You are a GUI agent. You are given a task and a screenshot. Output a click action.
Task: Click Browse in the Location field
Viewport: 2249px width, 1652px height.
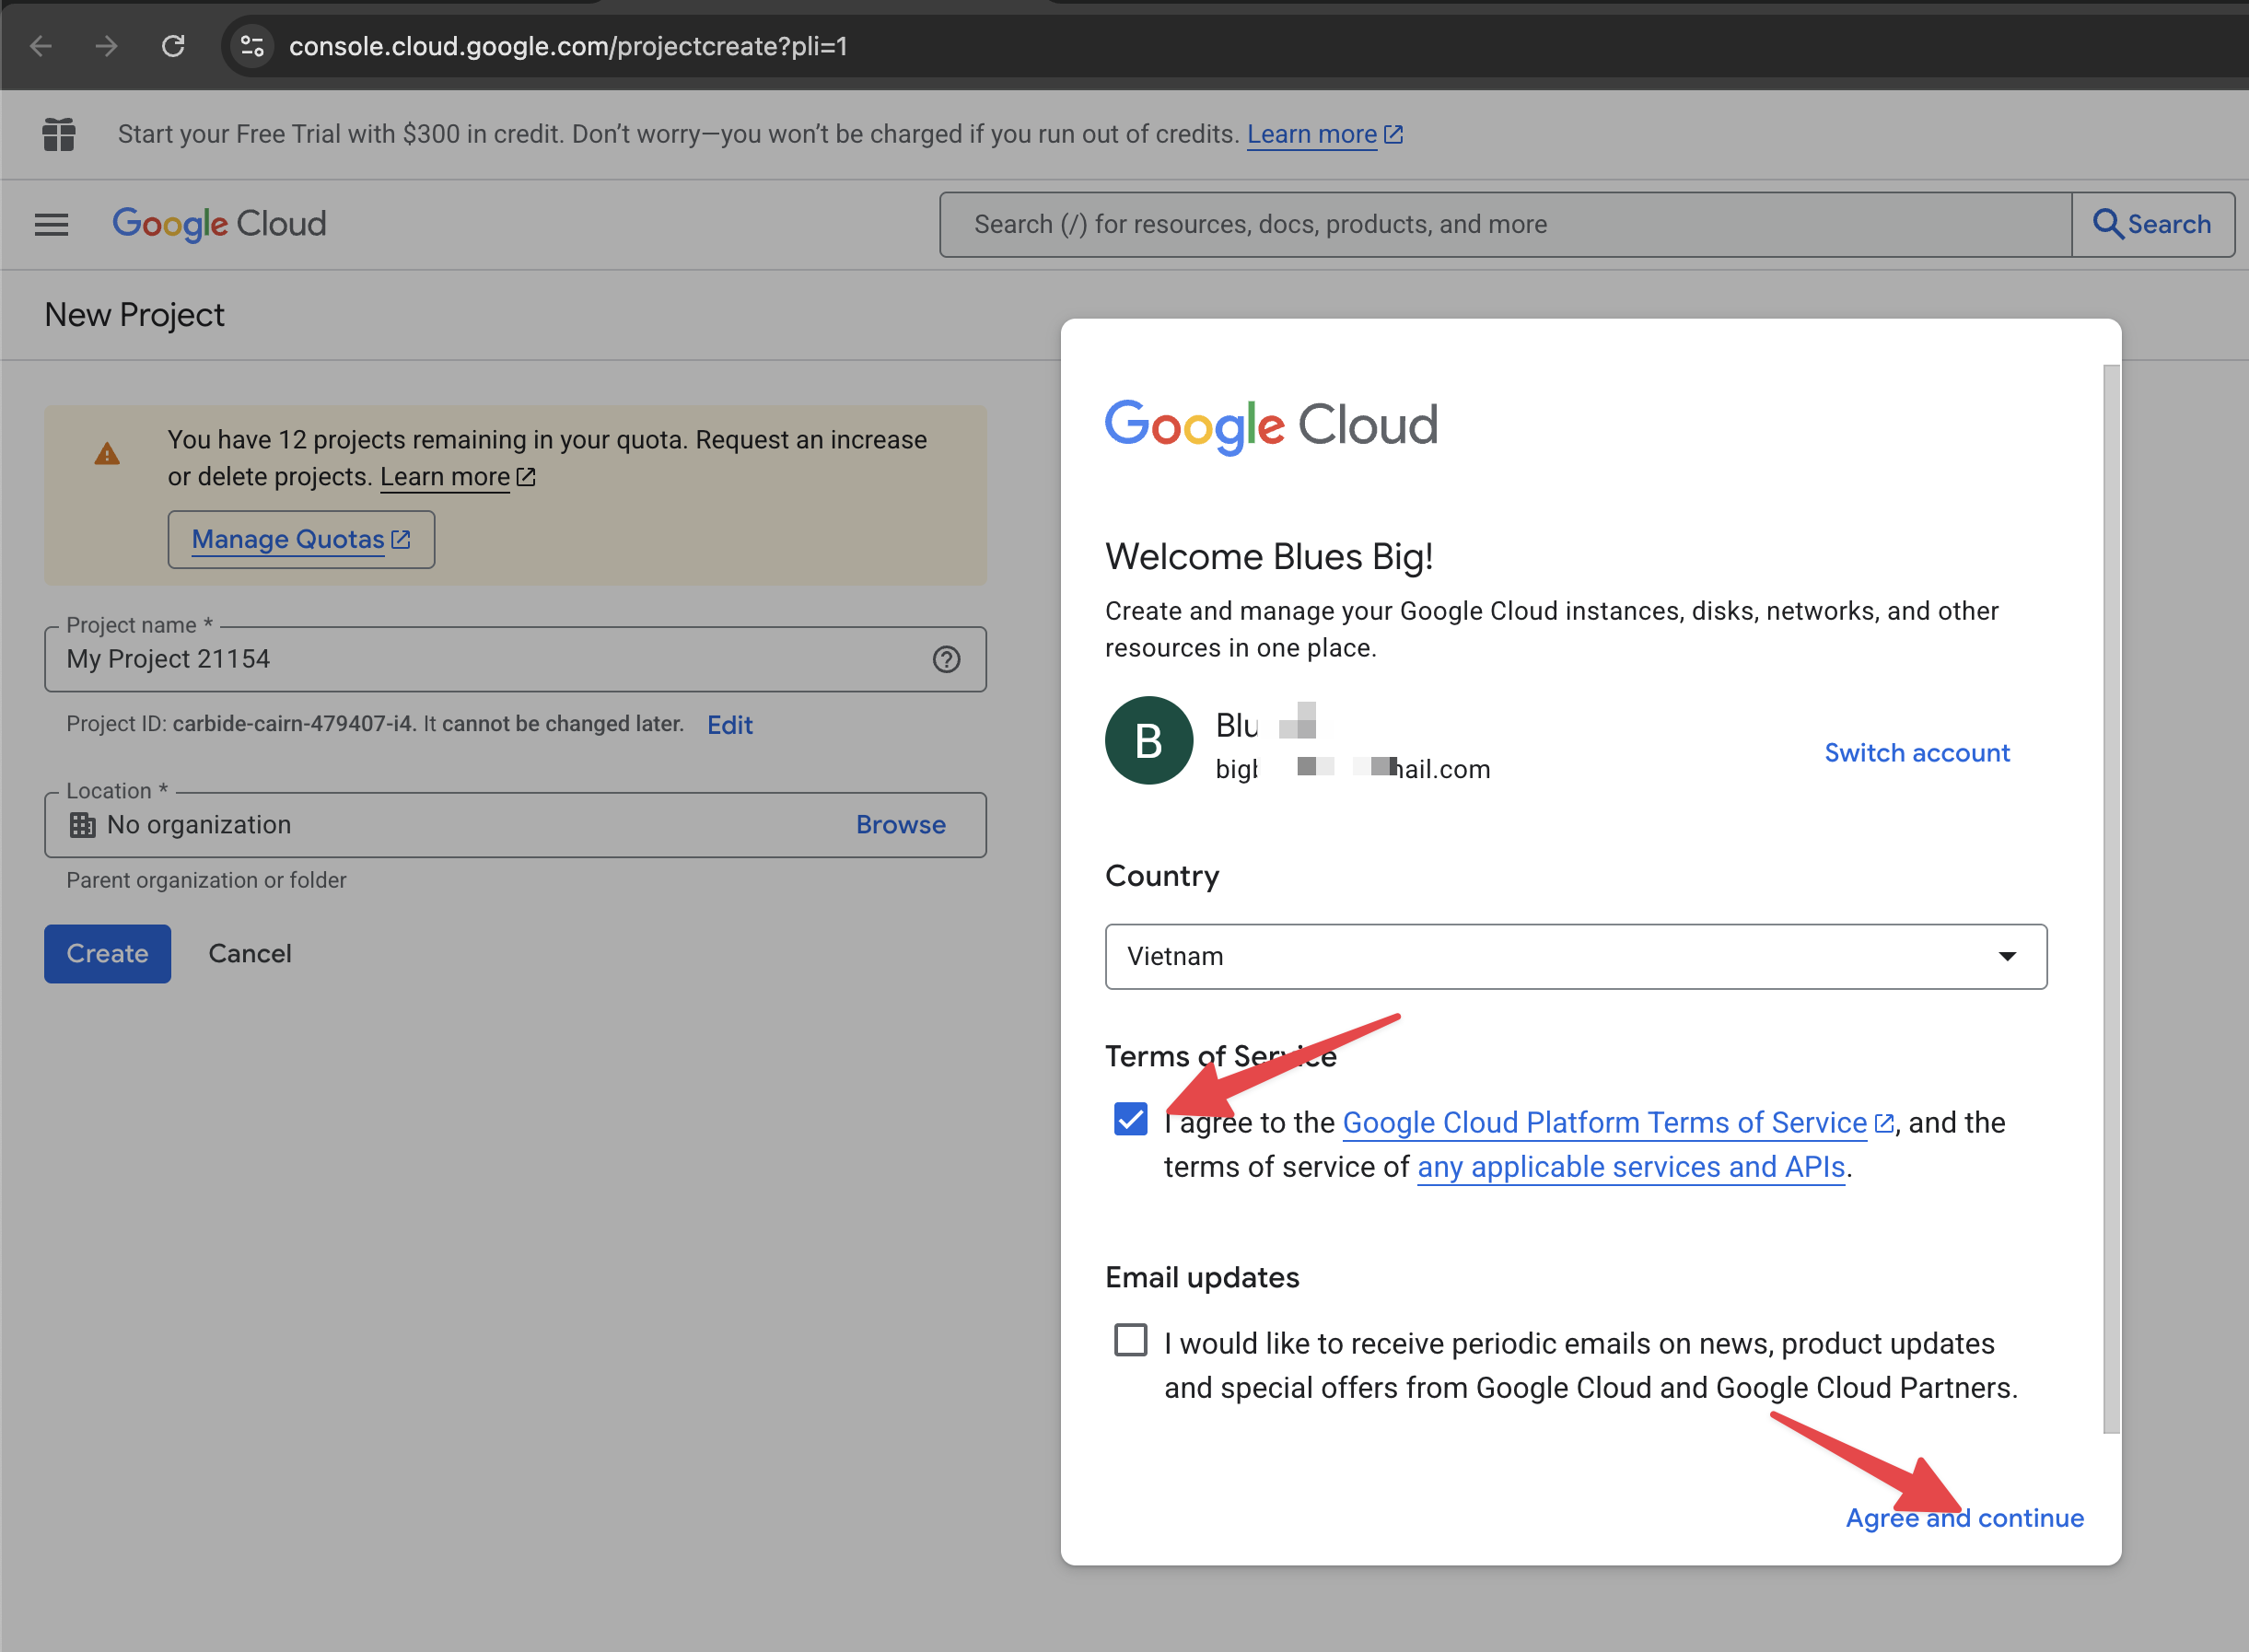(900, 825)
